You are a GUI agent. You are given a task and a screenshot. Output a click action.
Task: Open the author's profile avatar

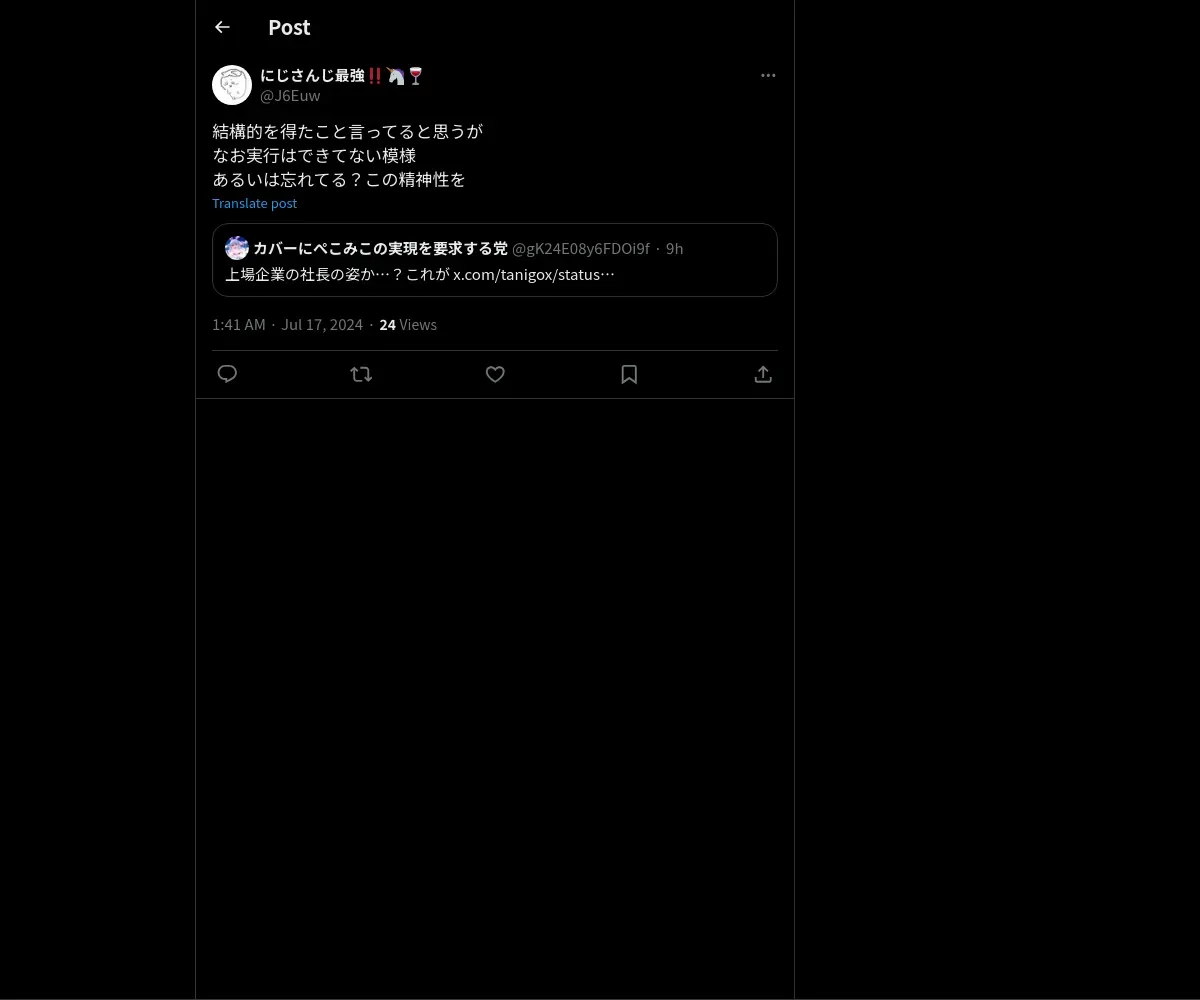[x=232, y=85]
